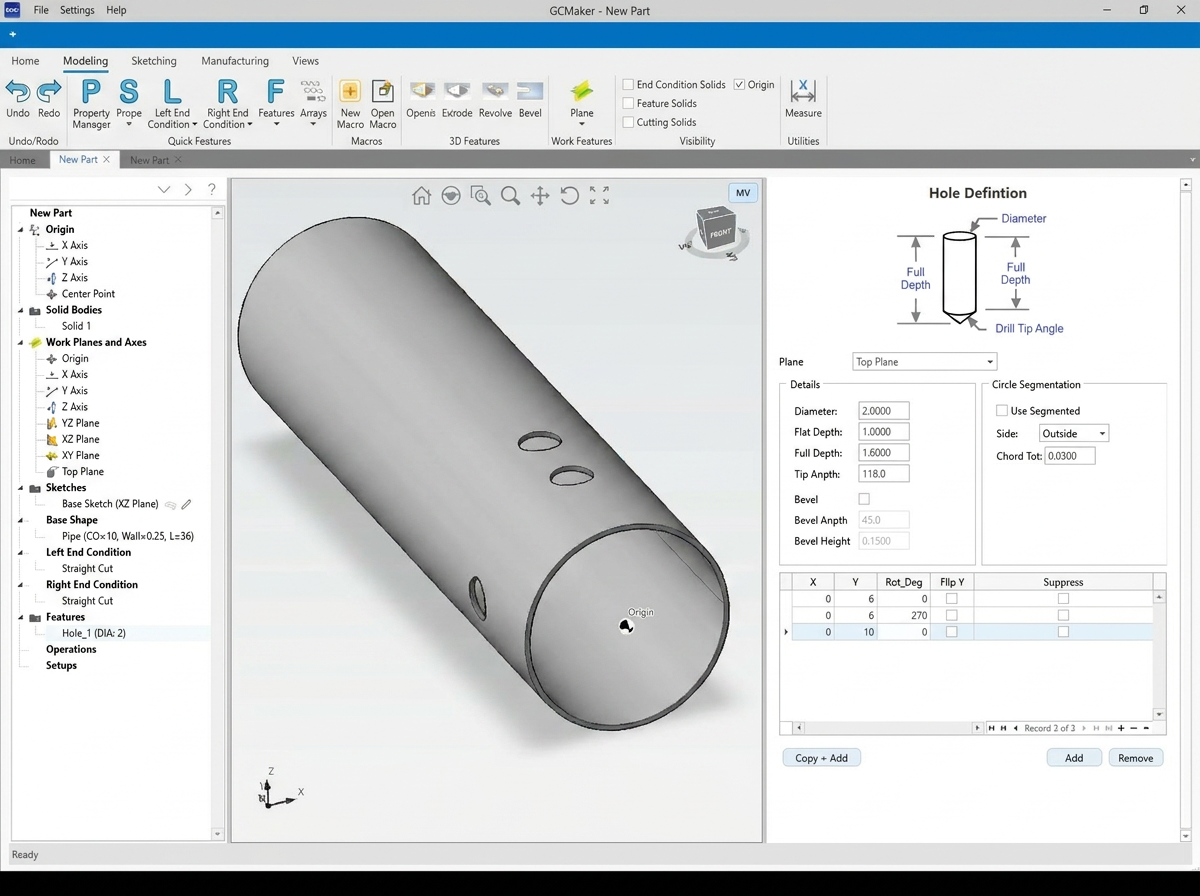Enable the Use Segmented checkbox
The height and width of the screenshot is (896, 1200).
coord(1002,410)
